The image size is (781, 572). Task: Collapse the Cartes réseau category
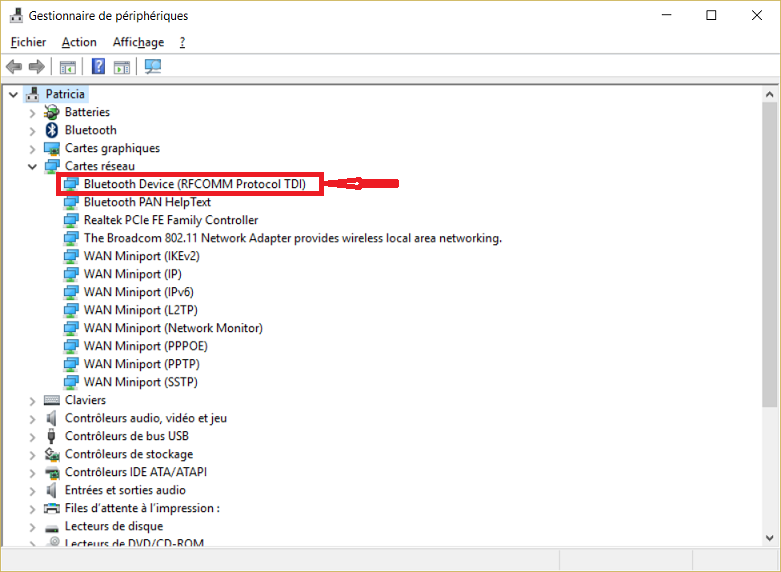32,166
